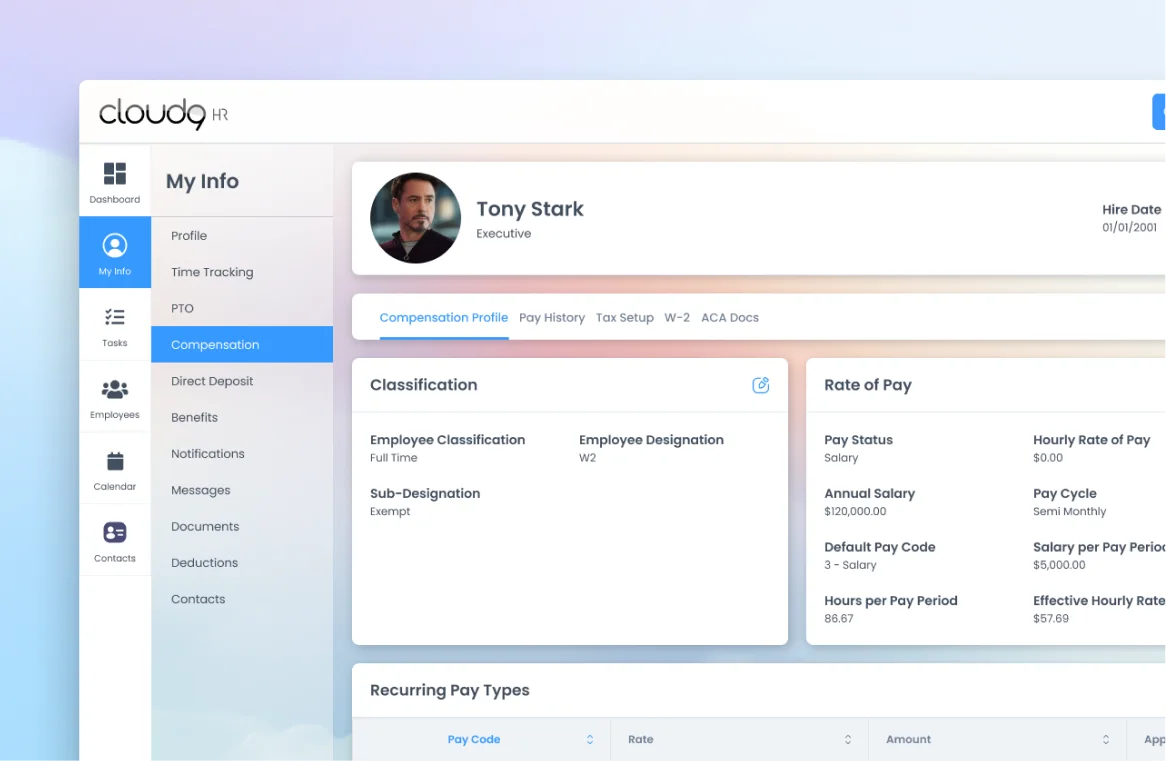Click the Semi Monthly pay cycle value

1069,512
